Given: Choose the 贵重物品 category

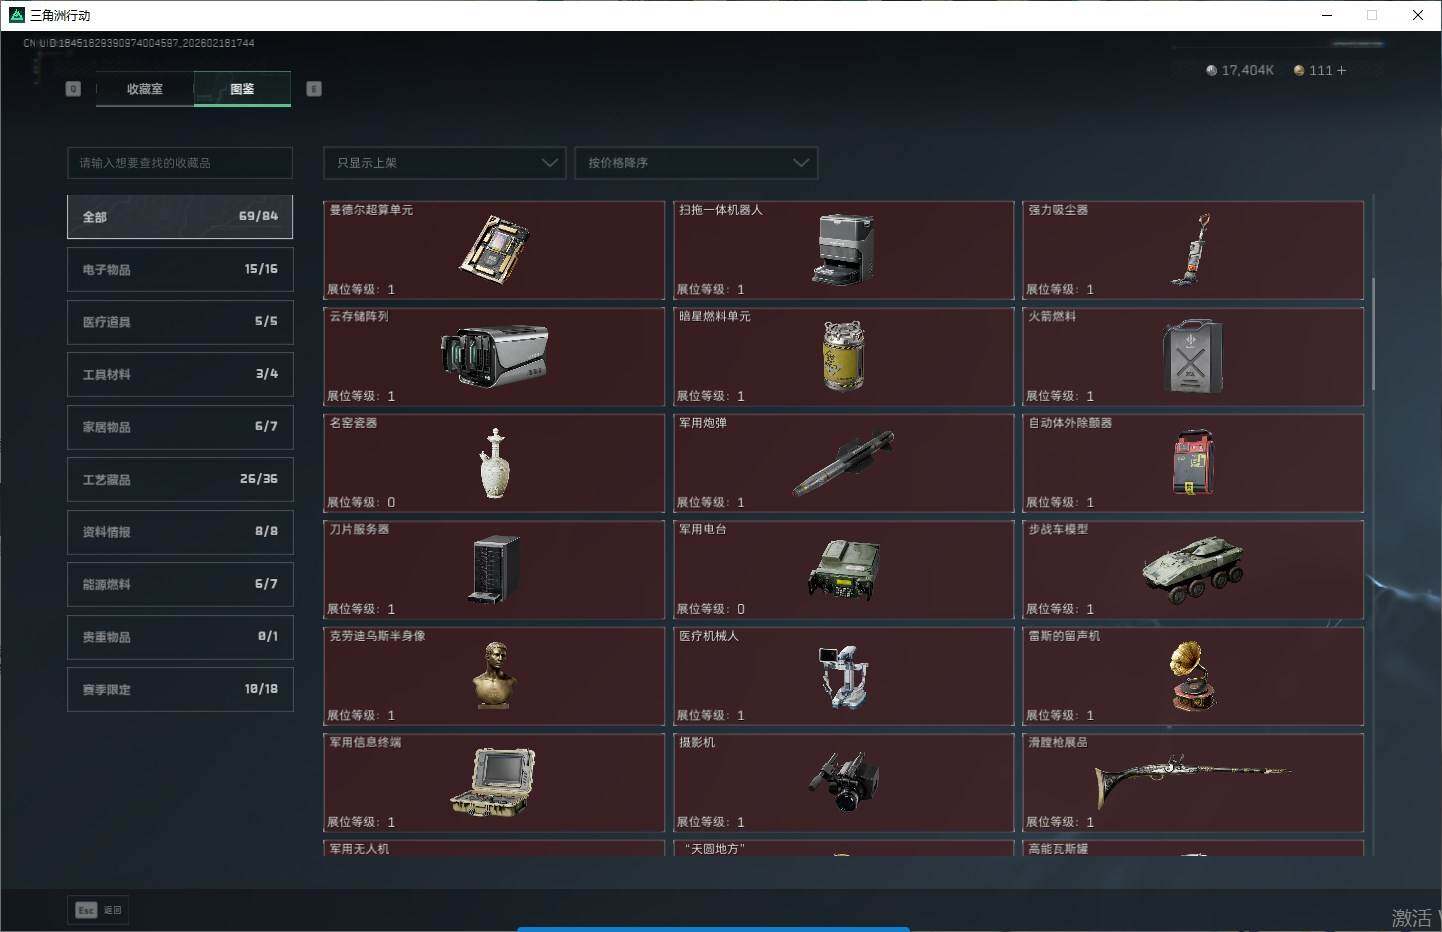Looking at the screenshot, I should [x=180, y=637].
